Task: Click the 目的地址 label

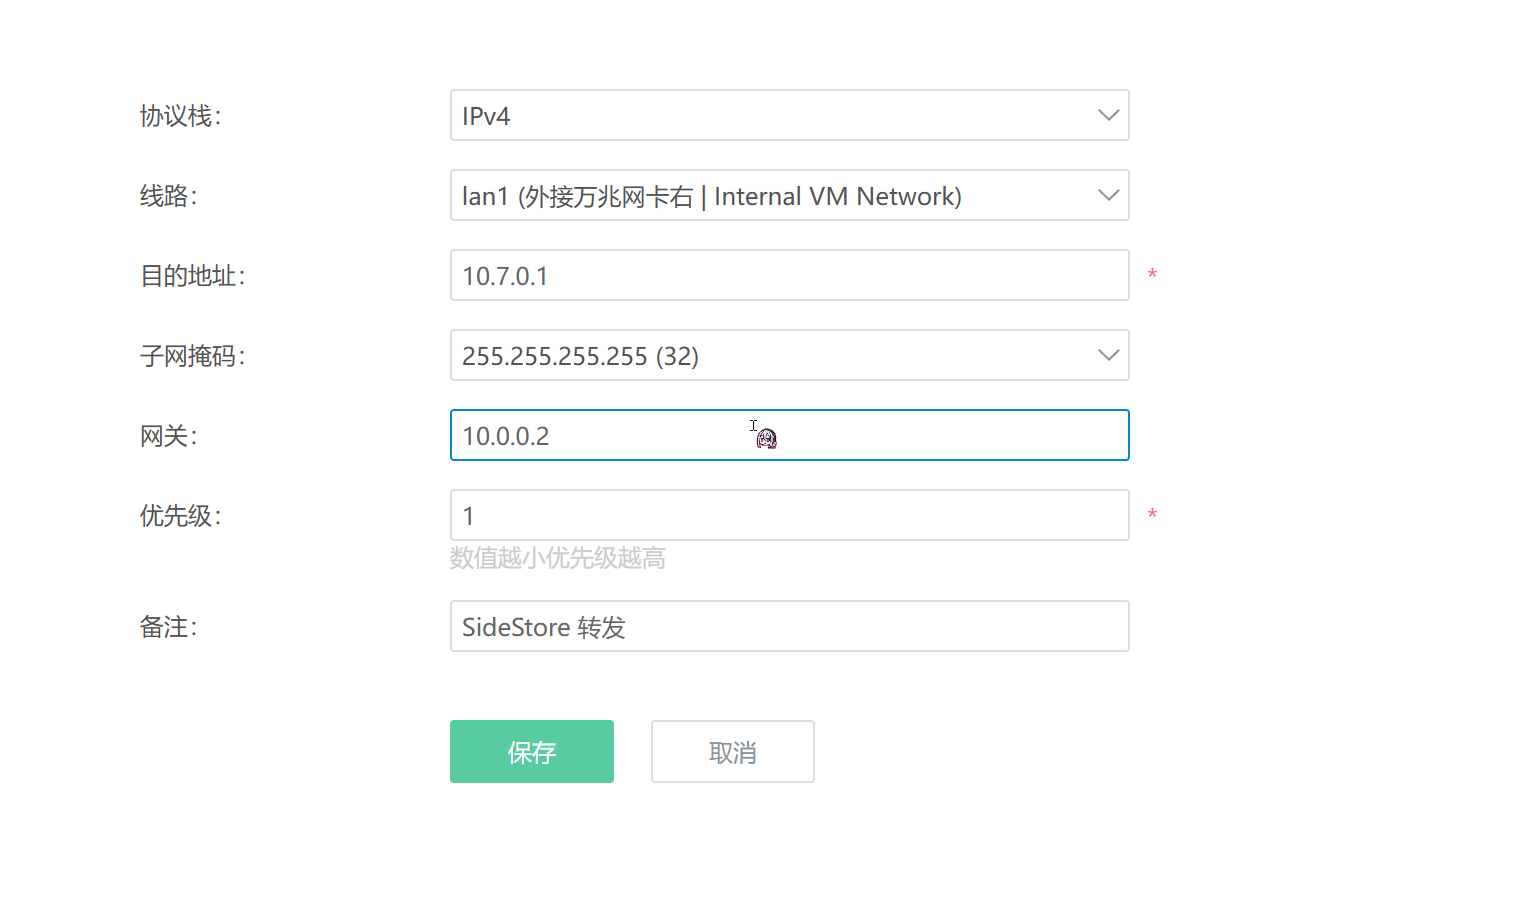Action: click(x=192, y=276)
